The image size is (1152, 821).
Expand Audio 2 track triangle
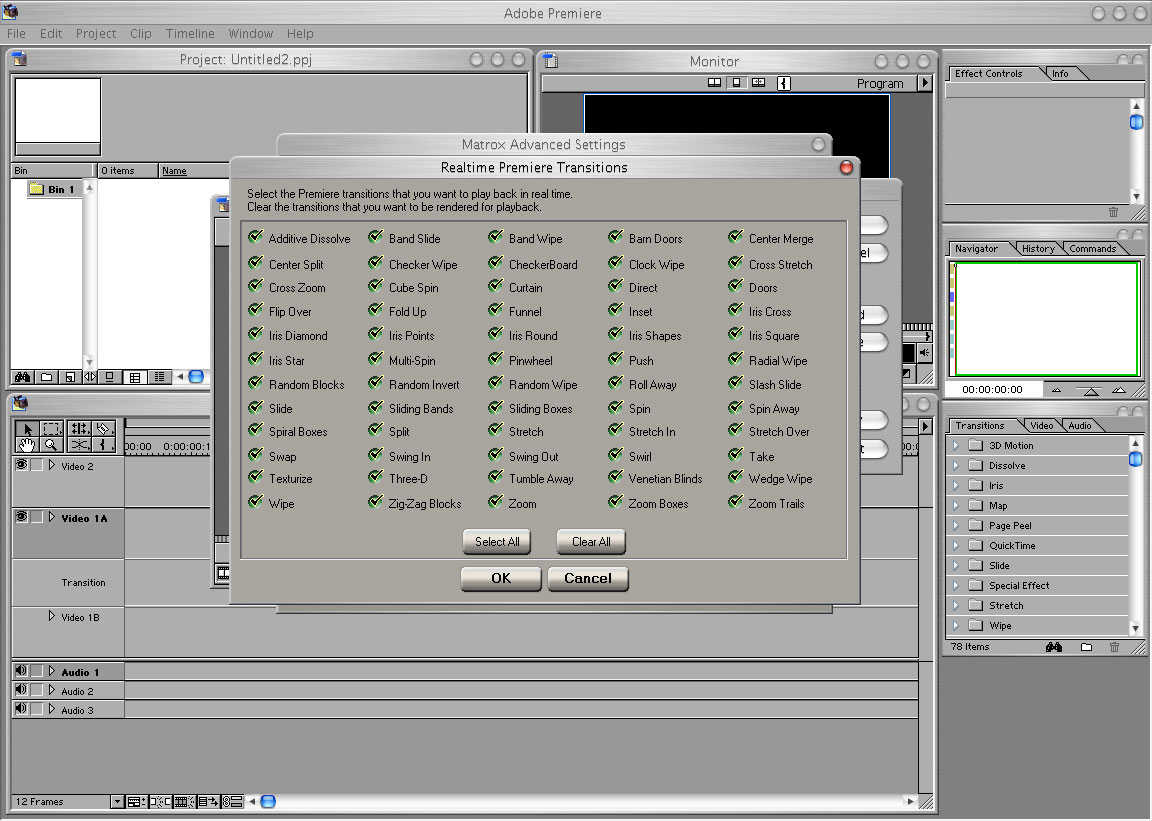point(51,690)
